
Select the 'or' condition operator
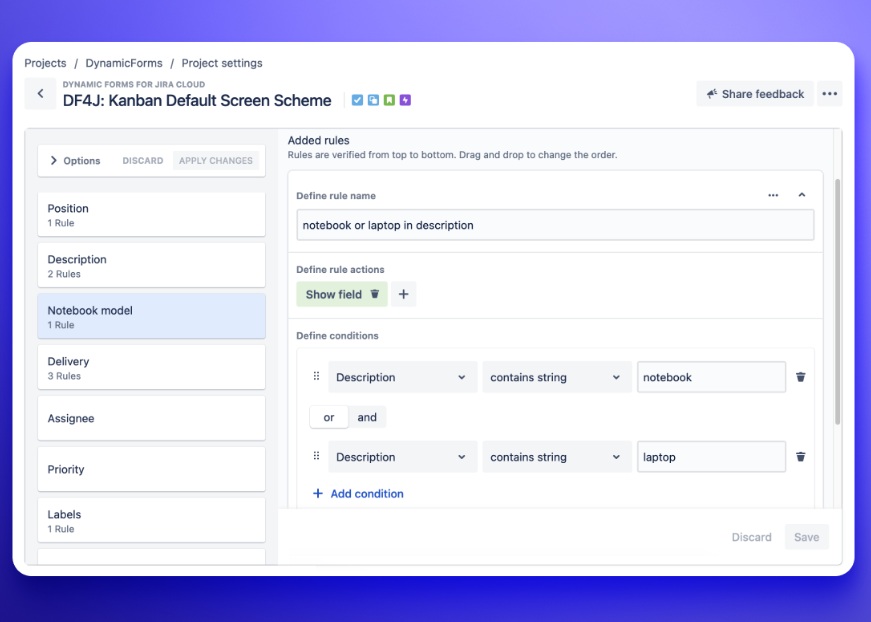[x=329, y=417]
